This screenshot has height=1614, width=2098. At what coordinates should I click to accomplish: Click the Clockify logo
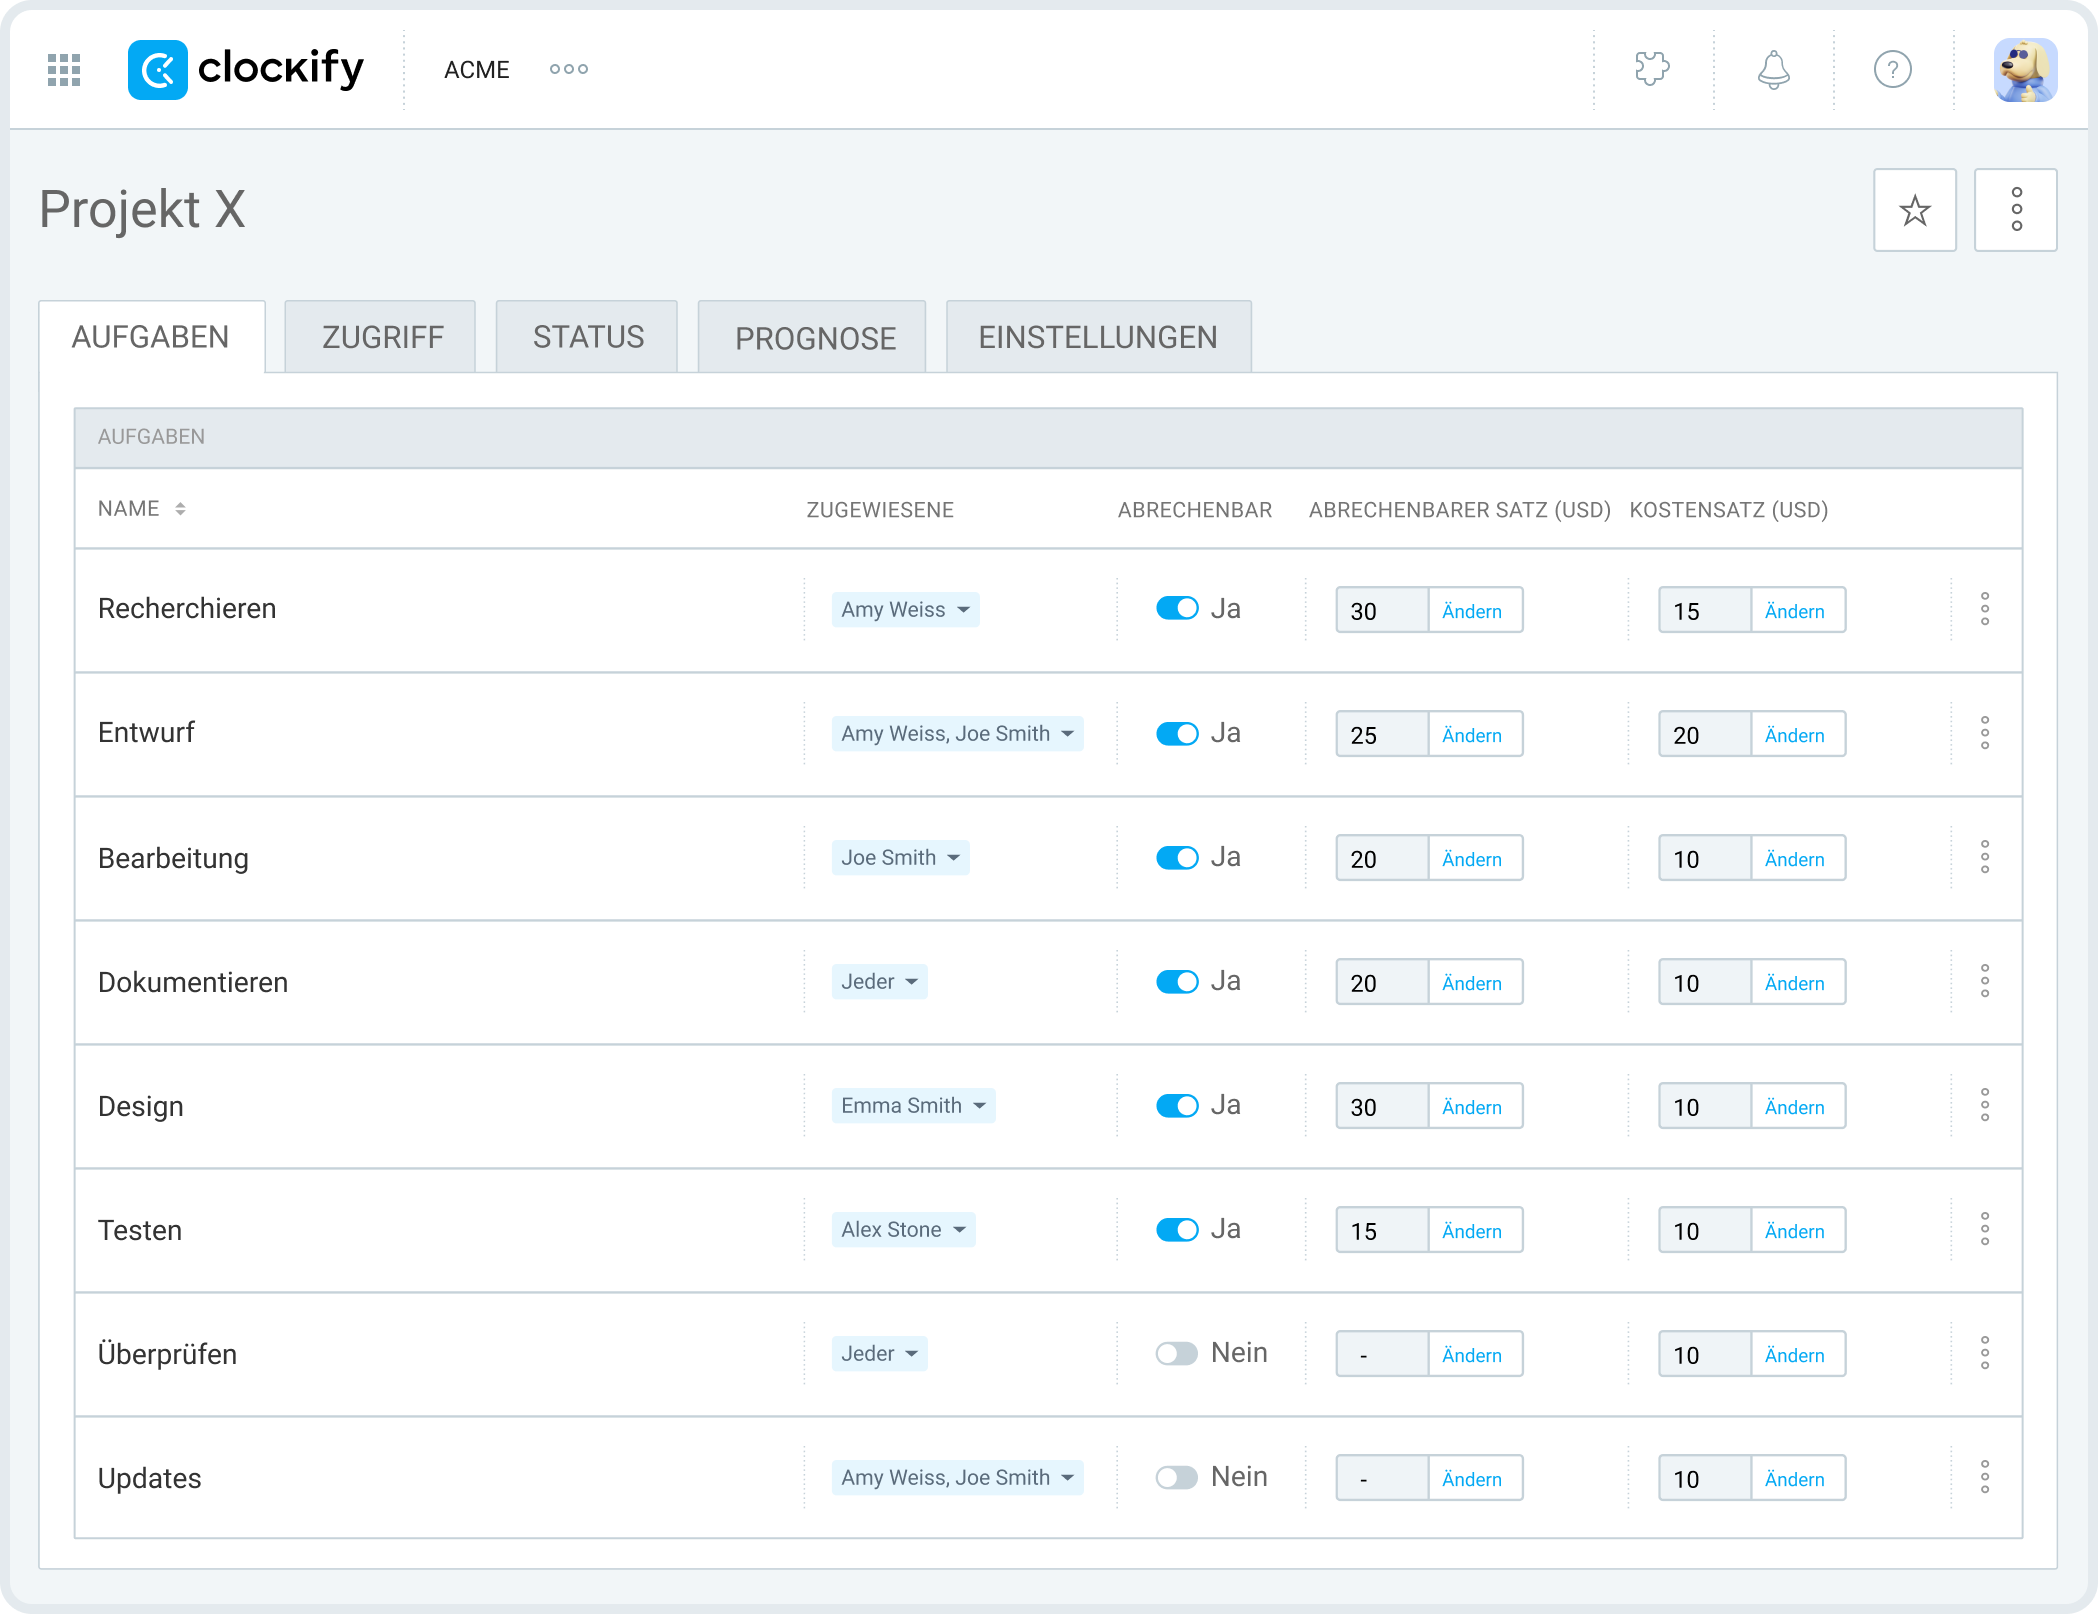pos(246,69)
